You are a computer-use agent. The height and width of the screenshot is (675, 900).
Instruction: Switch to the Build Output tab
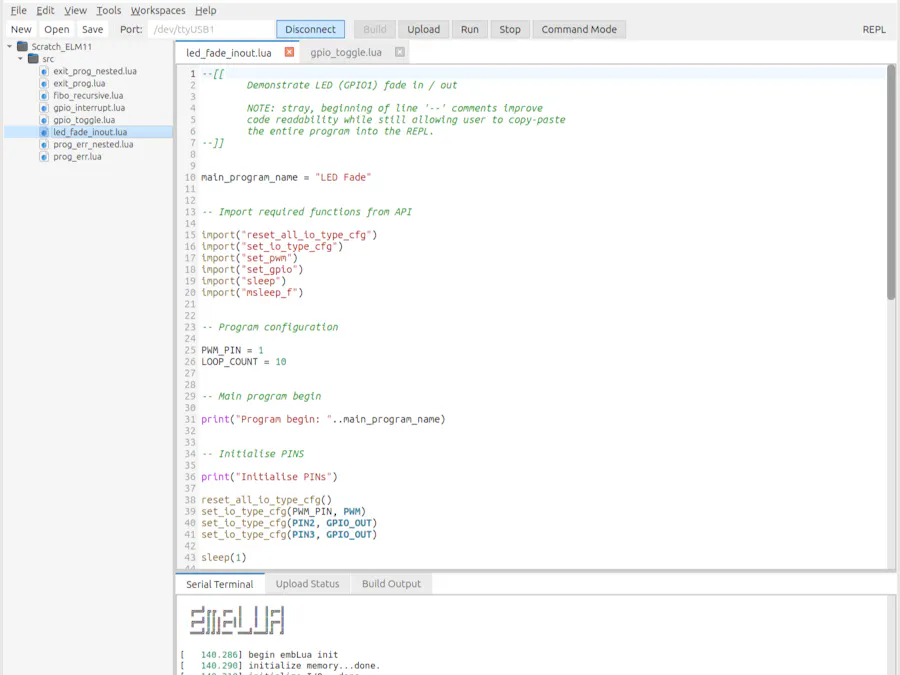tap(391, 584)
